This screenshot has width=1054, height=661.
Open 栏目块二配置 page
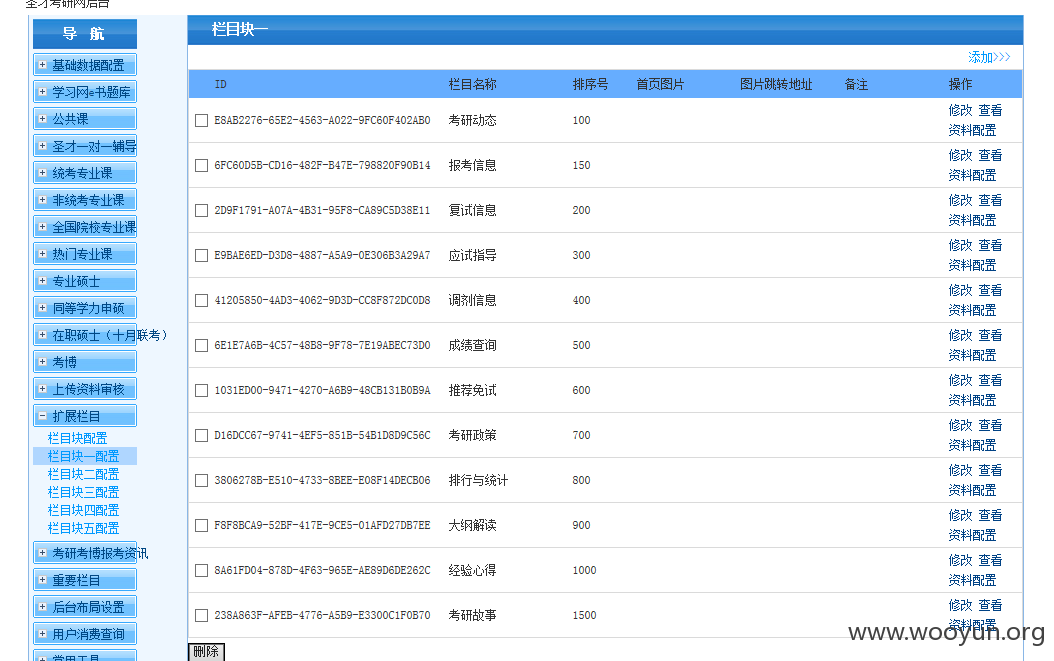pos(83,474)
